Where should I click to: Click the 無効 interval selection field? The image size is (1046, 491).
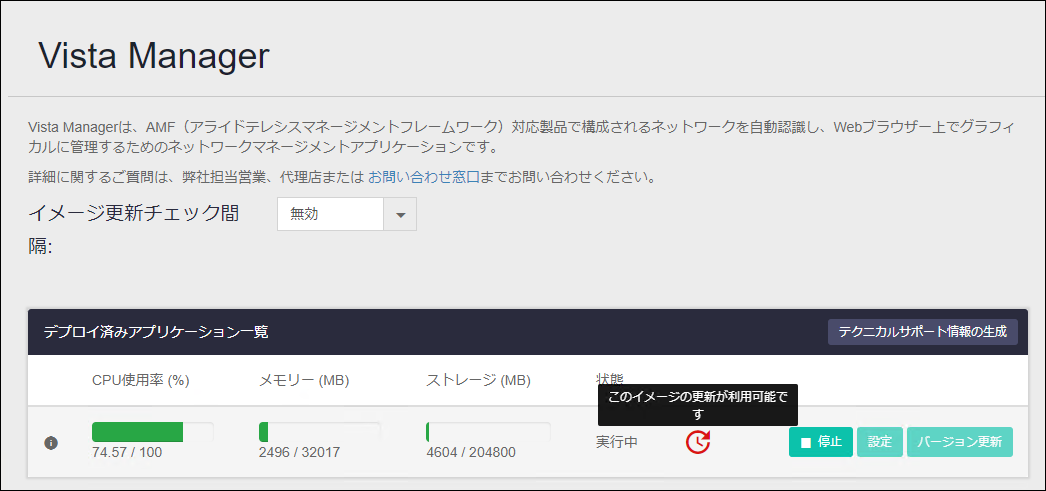point(331,214)
